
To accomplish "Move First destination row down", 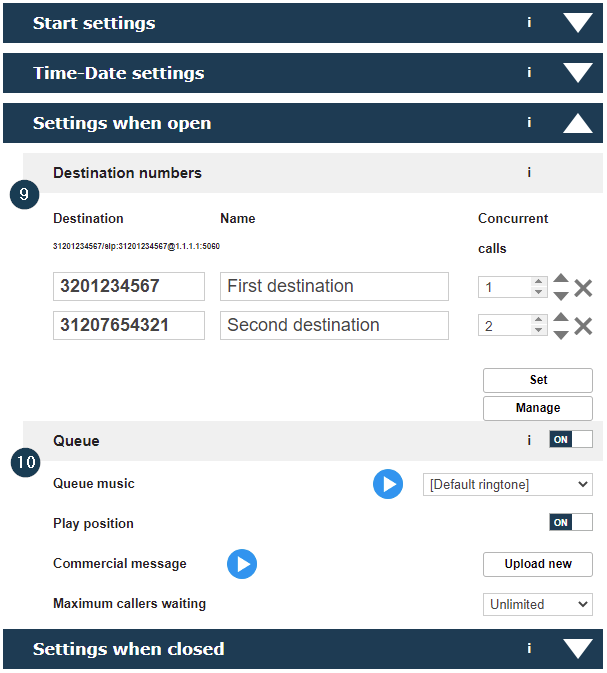I will coord(561,296).
